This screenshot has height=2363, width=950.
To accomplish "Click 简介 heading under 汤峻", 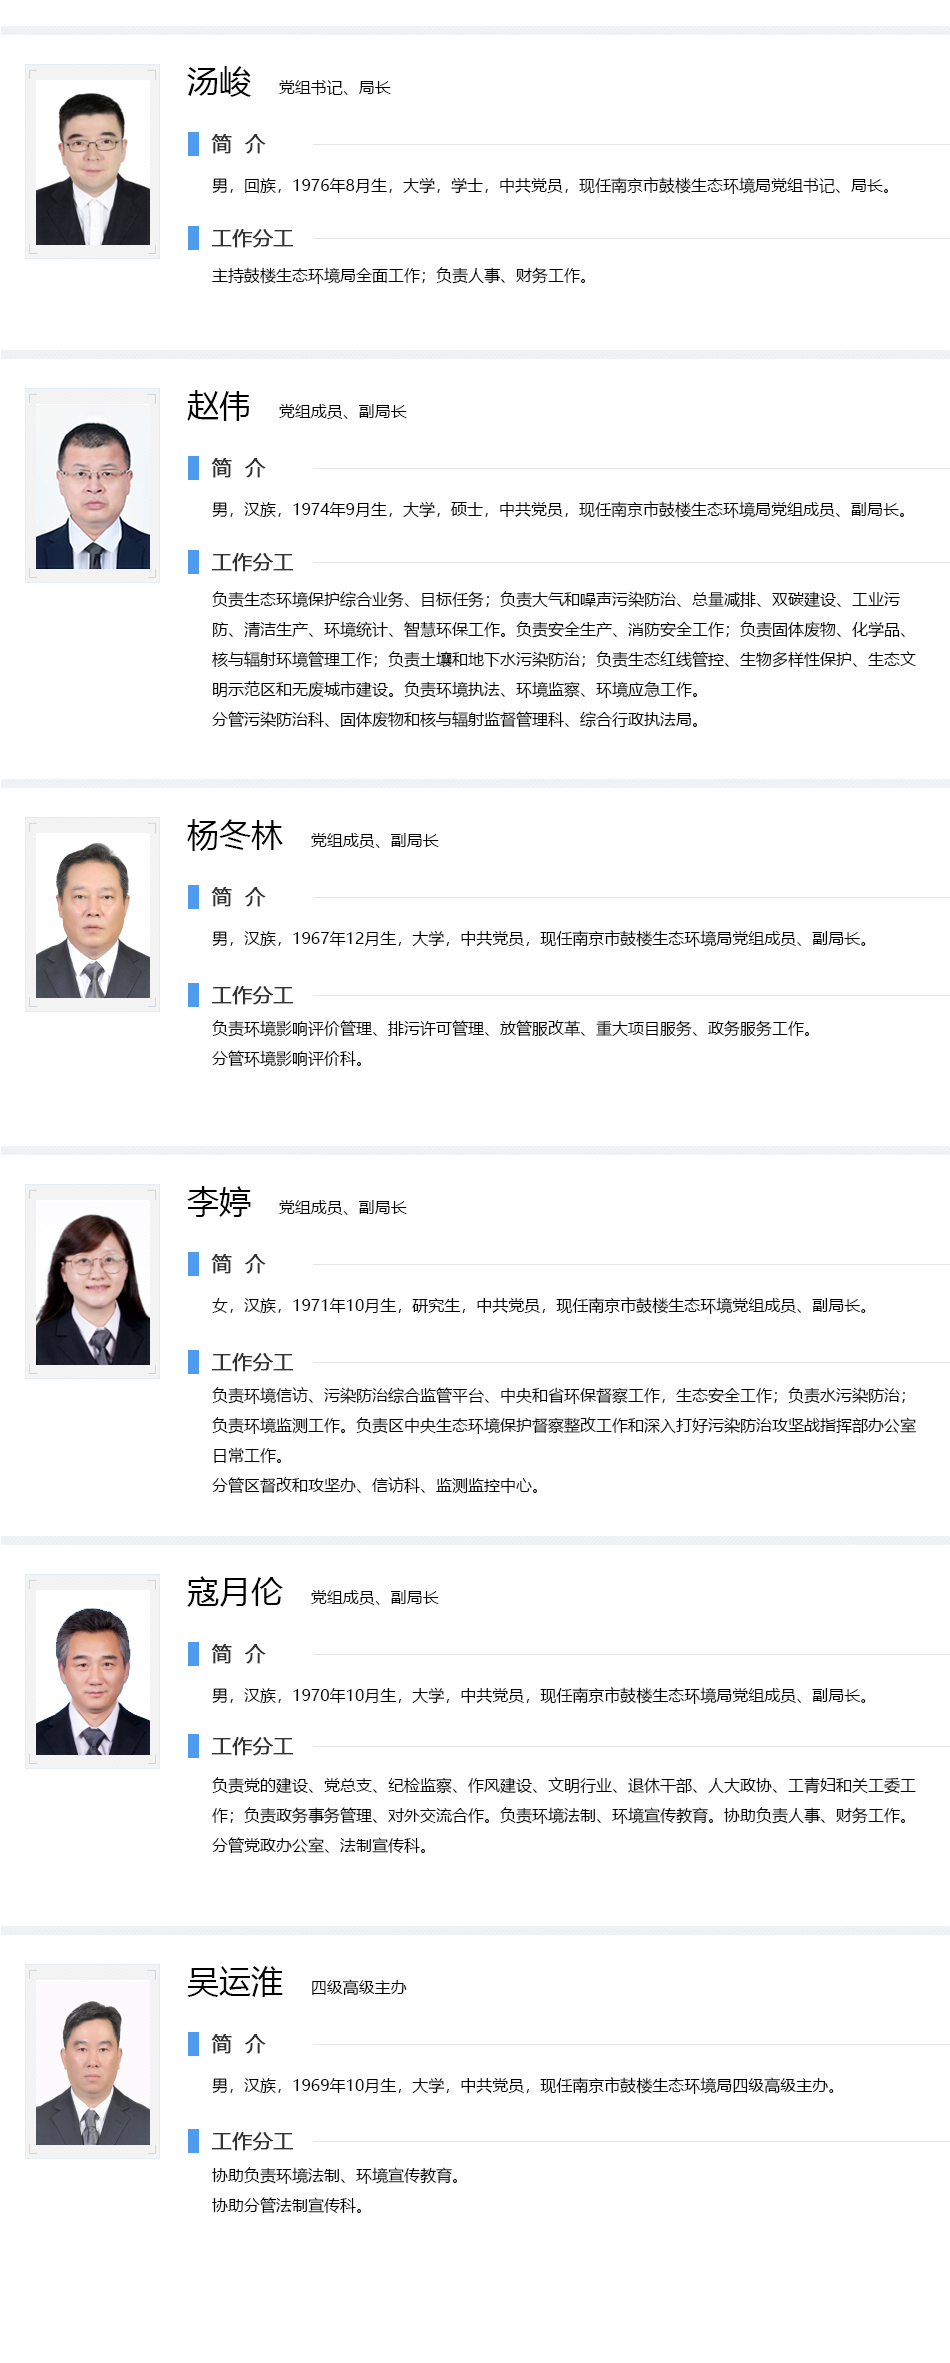I will point(238,144).
